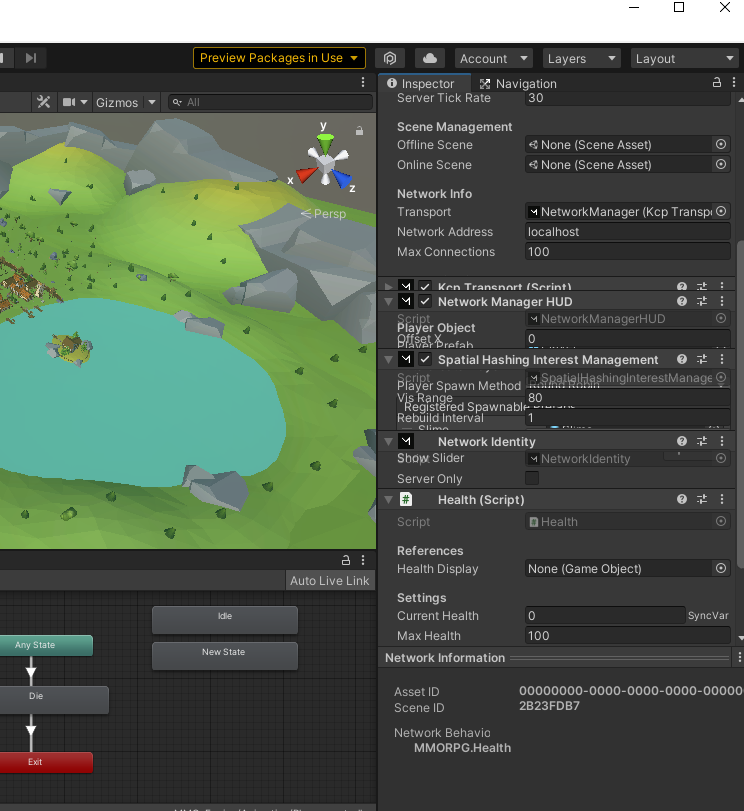Toggle Spatial Hashing Interest Management component checkbox

point(425,360)
